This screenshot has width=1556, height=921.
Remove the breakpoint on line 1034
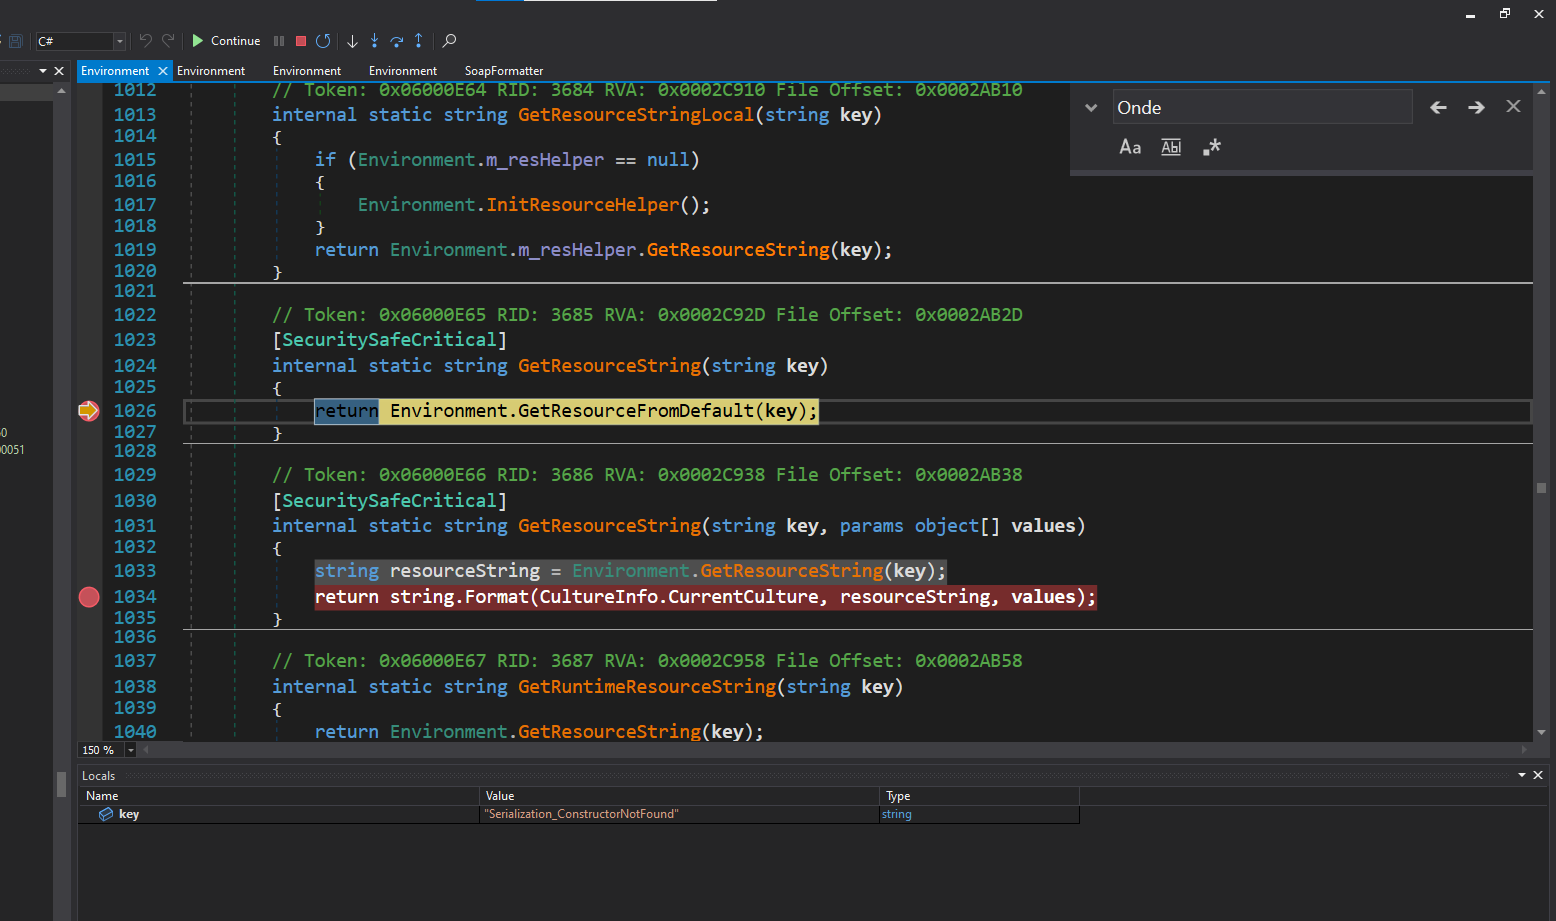89,597
